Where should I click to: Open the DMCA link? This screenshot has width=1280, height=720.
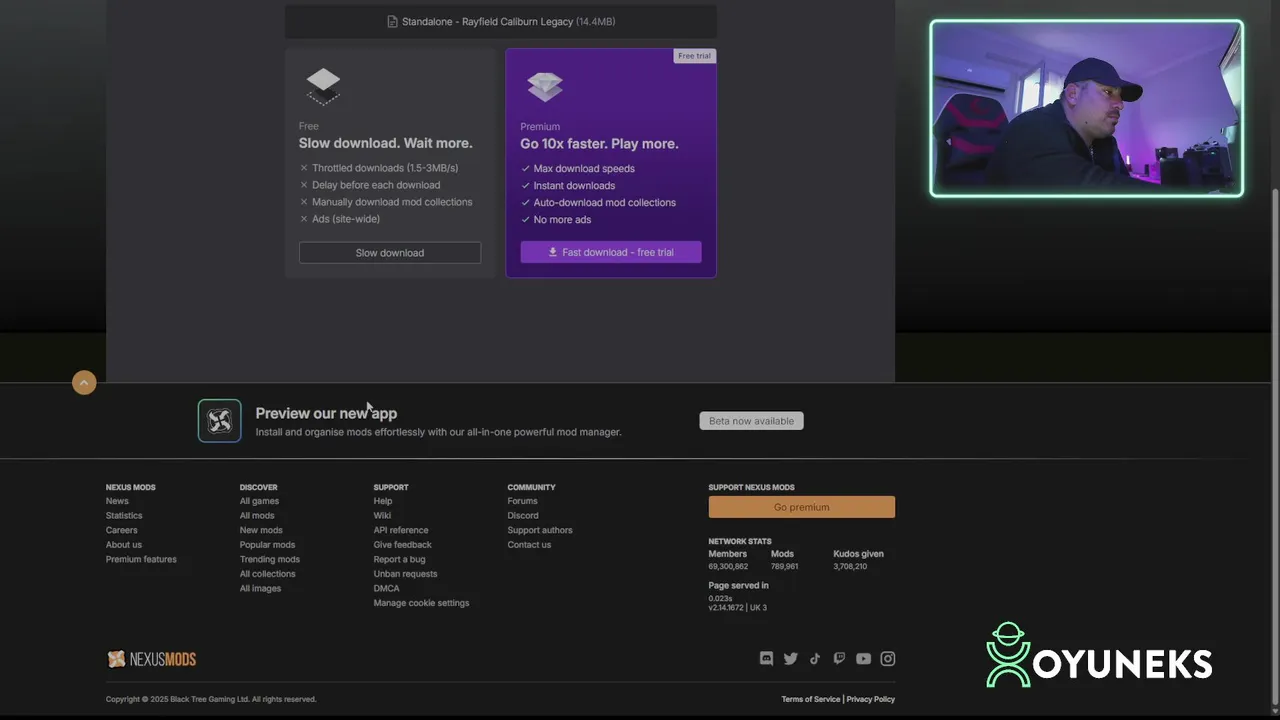[x=386, y=588]
